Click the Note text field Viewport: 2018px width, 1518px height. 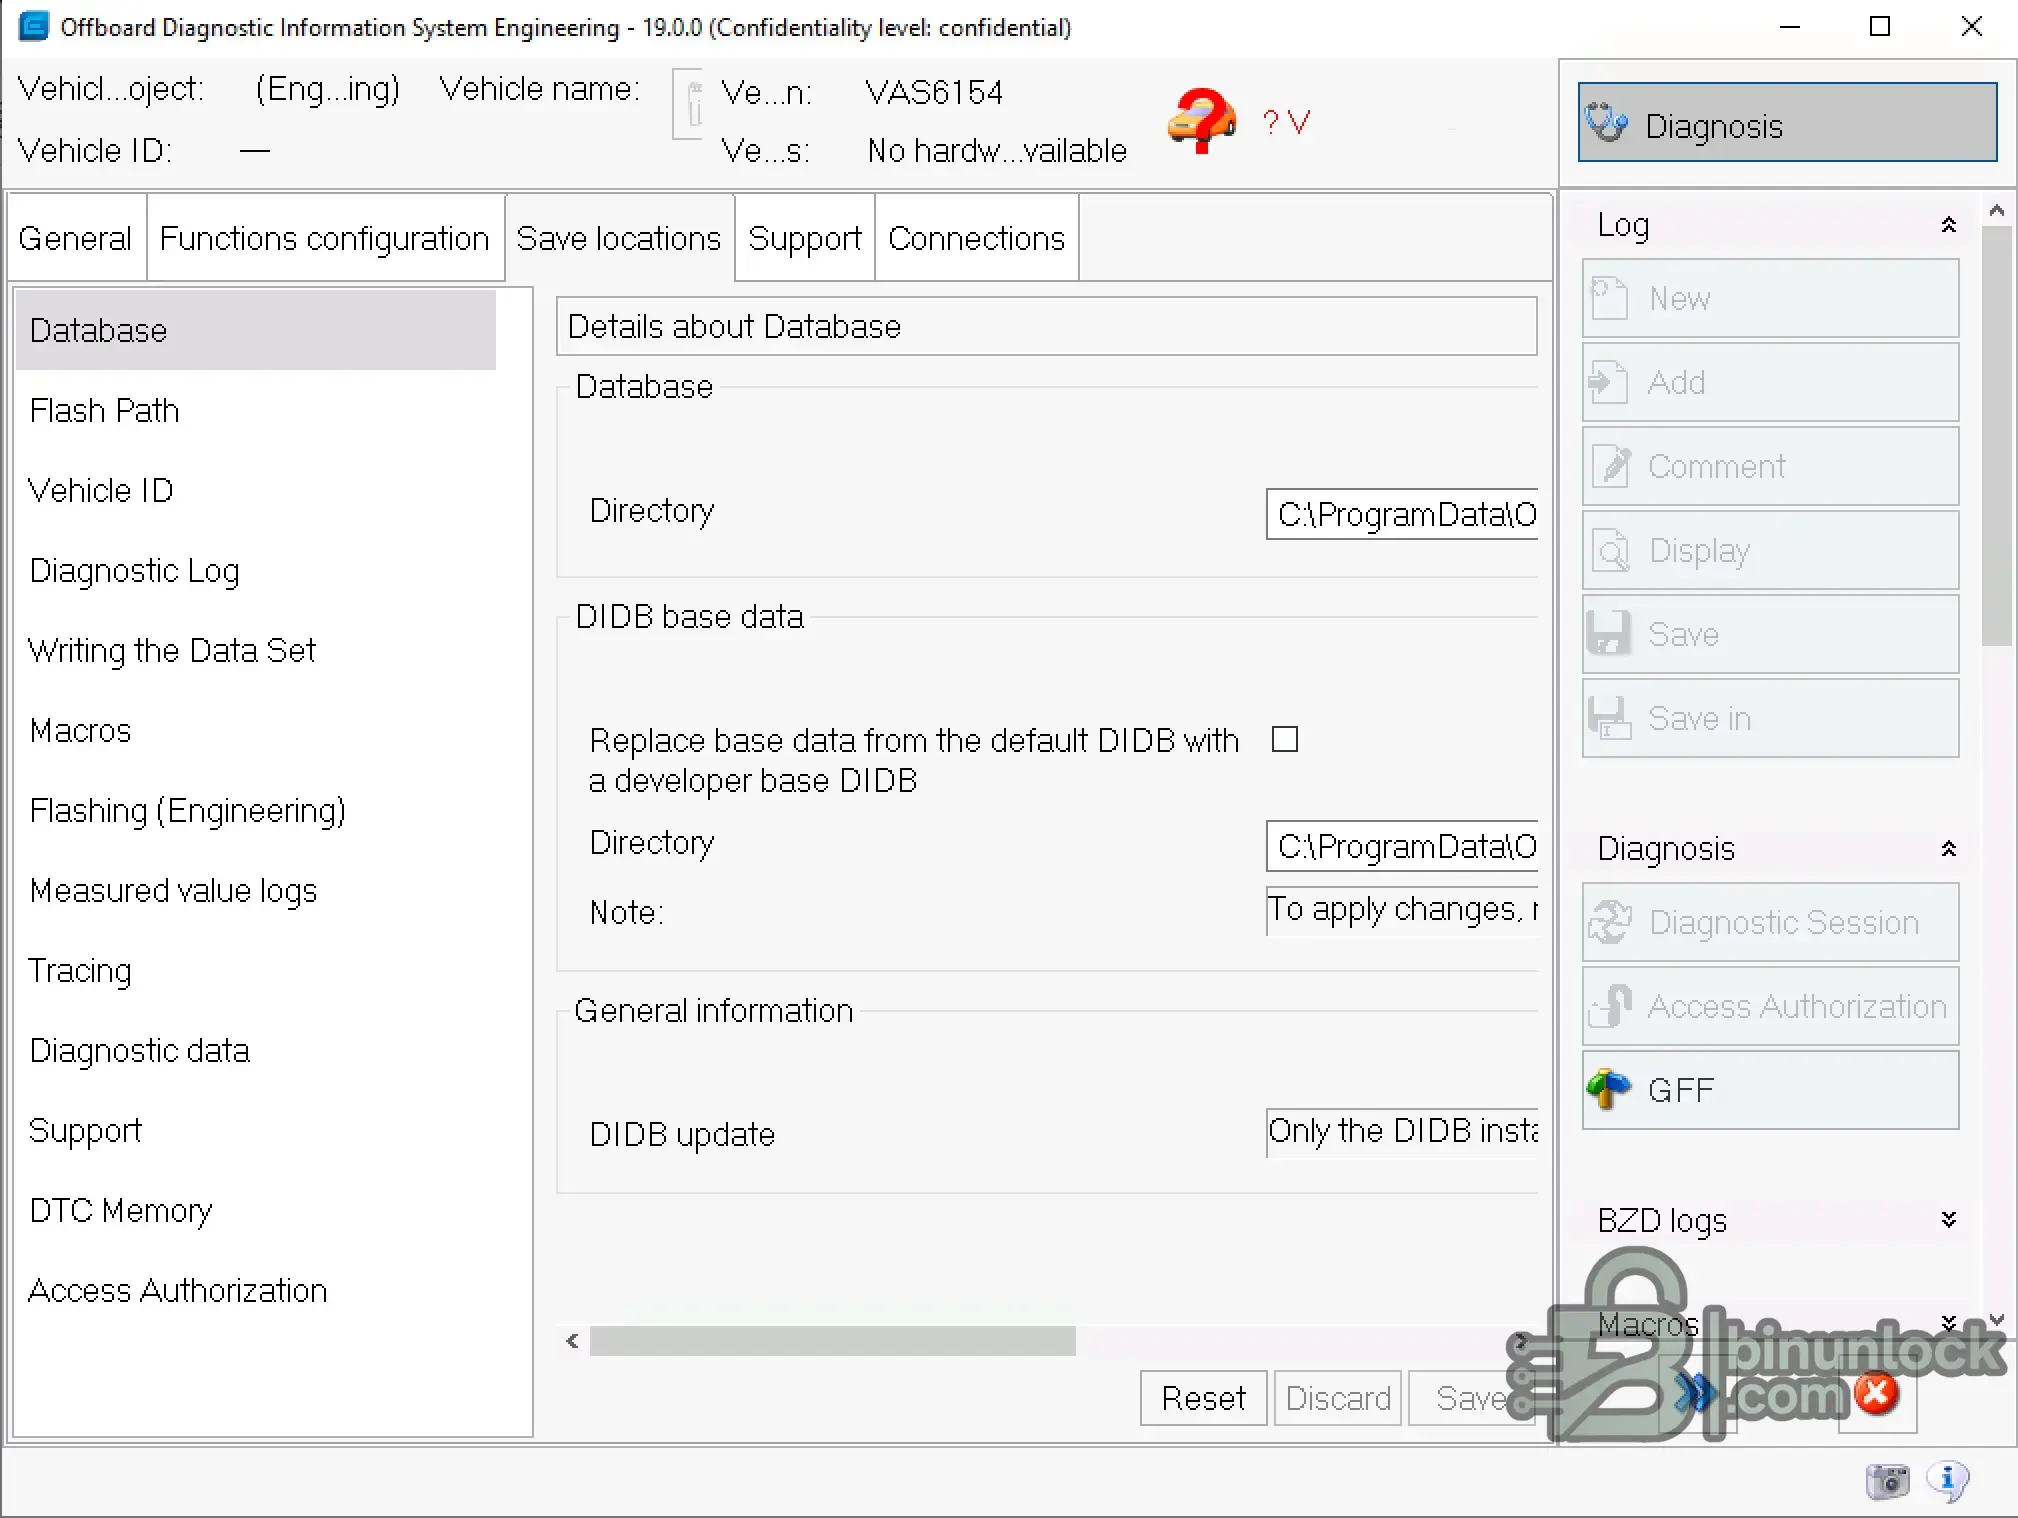click(x=1402, y=910)
